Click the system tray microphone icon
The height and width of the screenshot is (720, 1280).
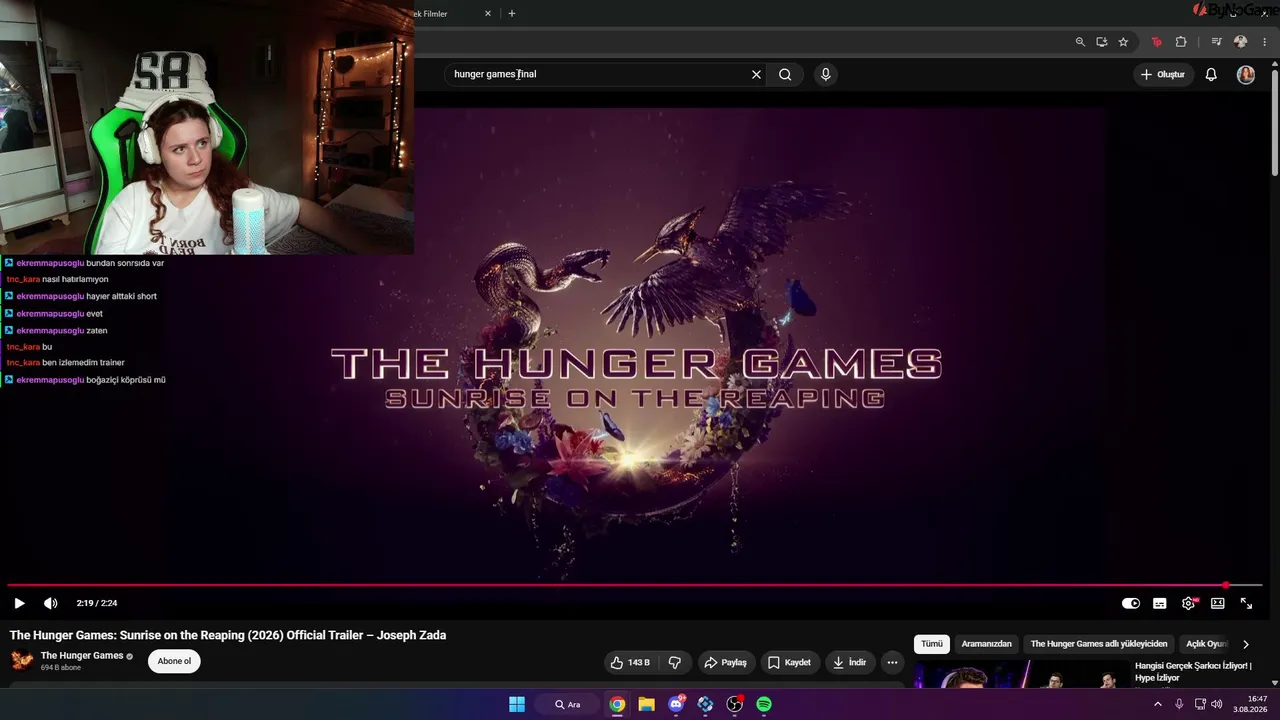pos(1179,704)
